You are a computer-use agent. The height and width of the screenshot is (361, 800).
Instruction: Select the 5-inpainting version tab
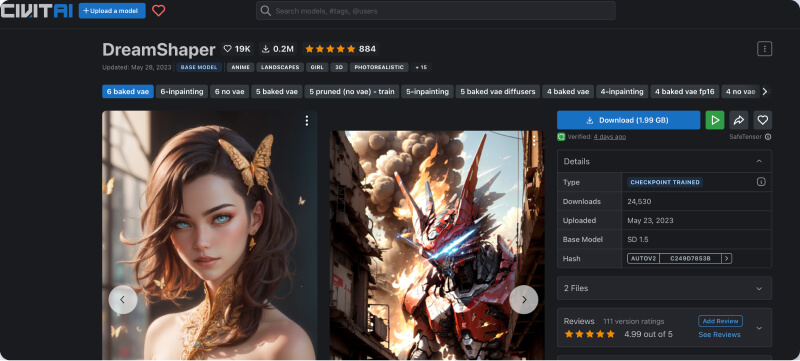pos(427,92)
